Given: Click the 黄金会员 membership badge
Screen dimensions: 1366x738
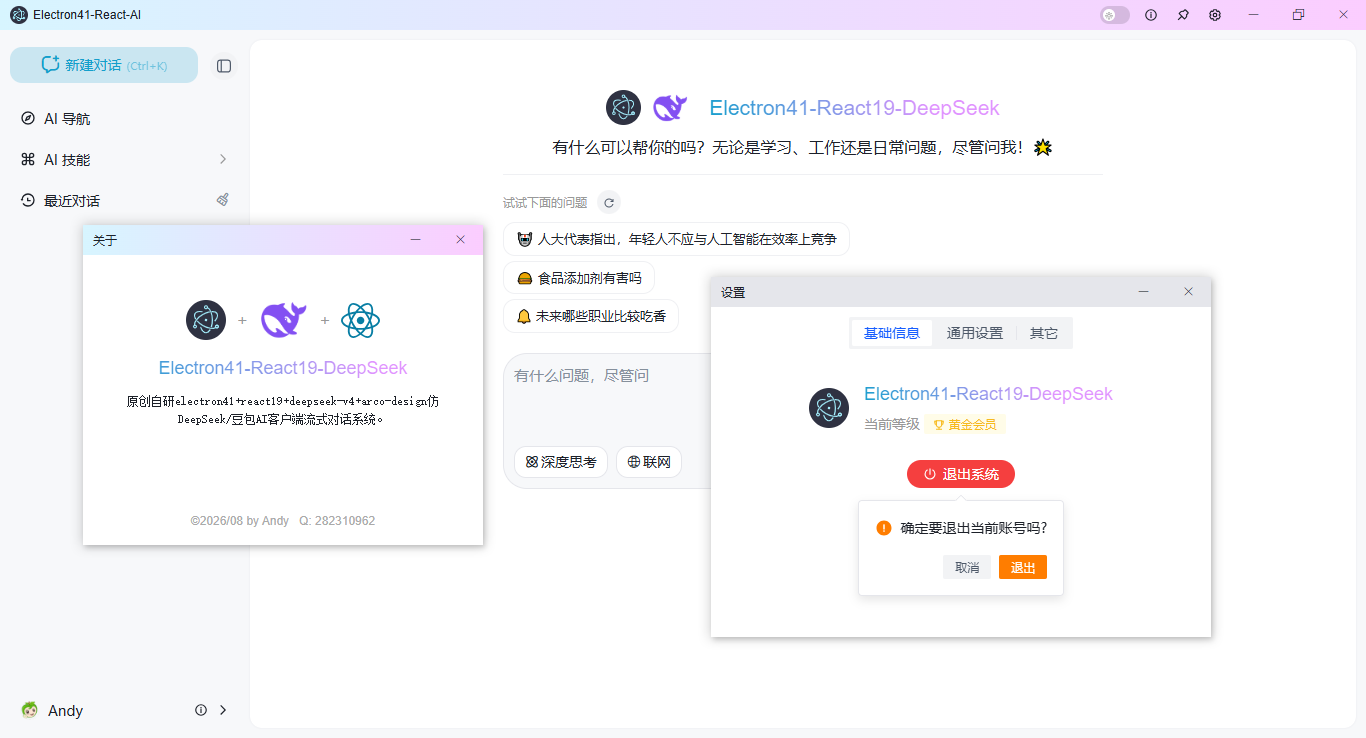Looking at the screenshot, I should pos(965,424).
